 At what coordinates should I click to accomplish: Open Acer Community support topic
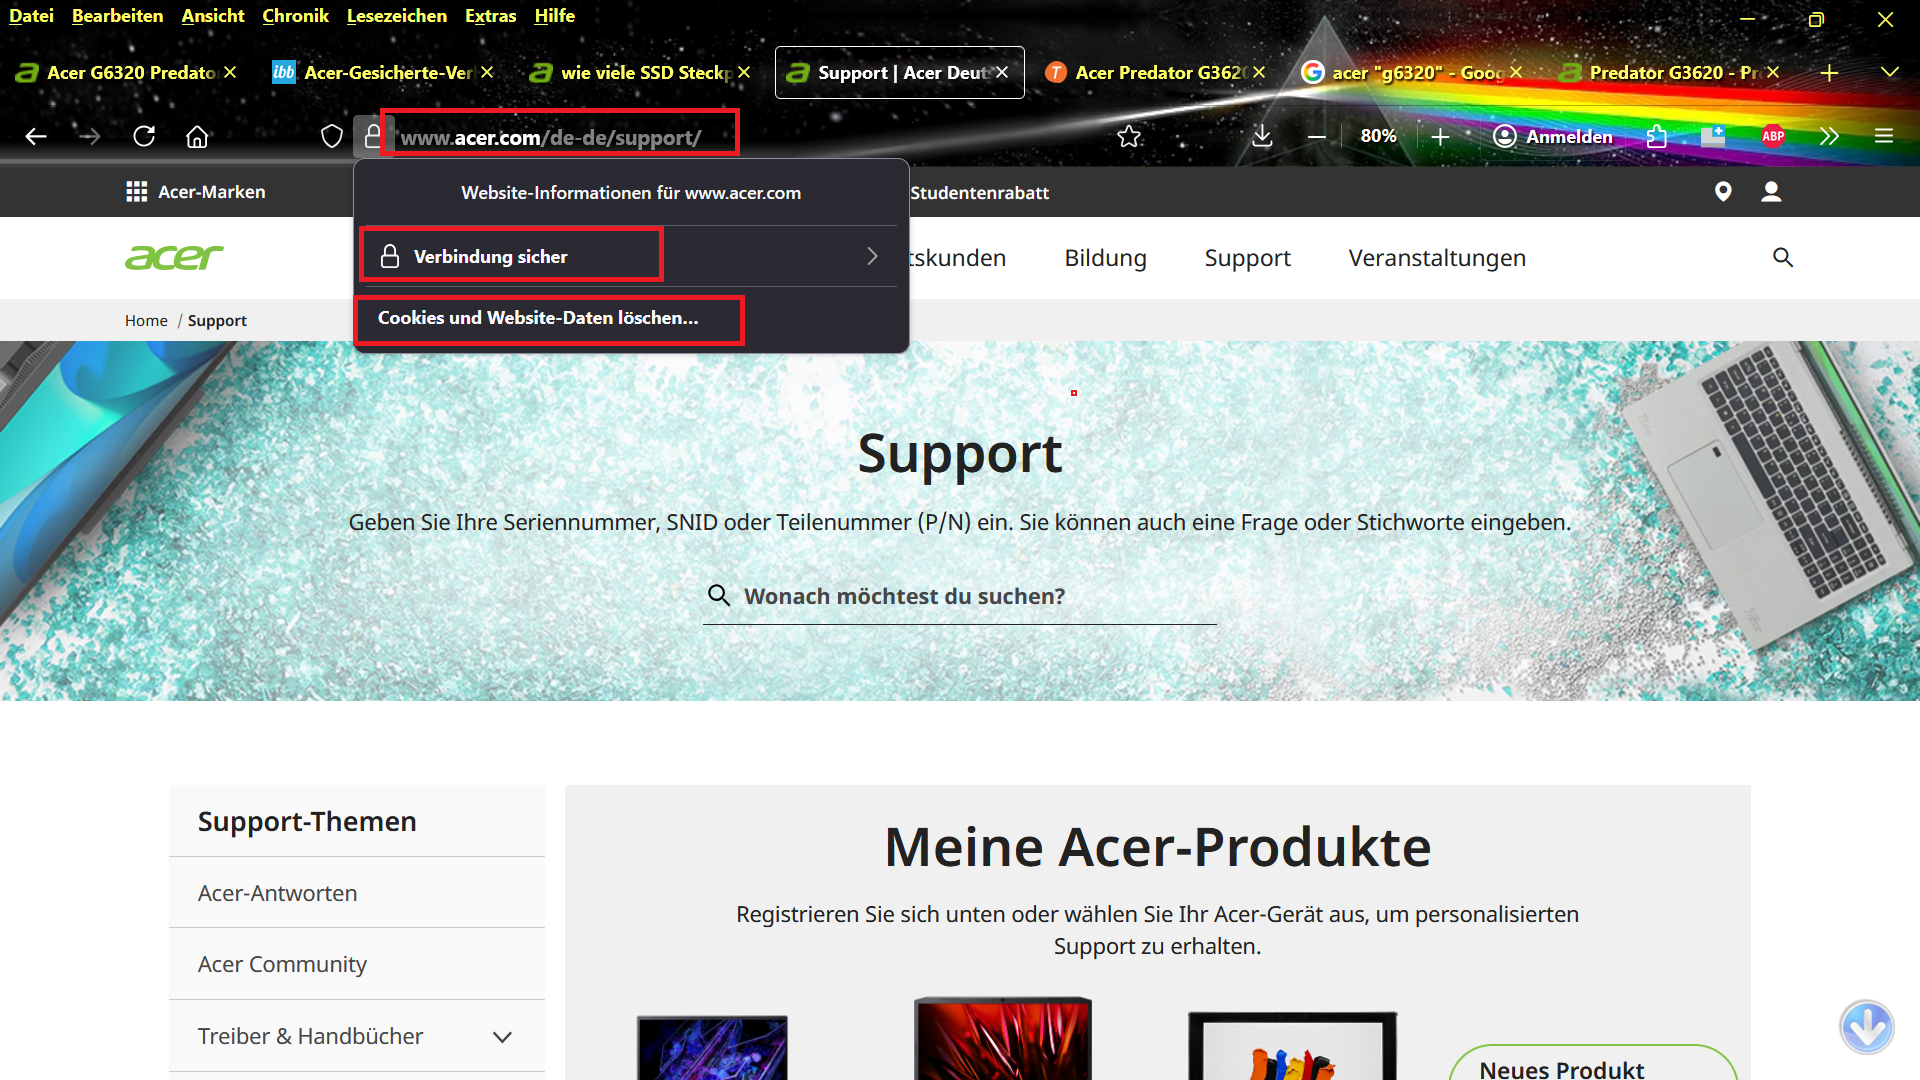pos(357,964)
